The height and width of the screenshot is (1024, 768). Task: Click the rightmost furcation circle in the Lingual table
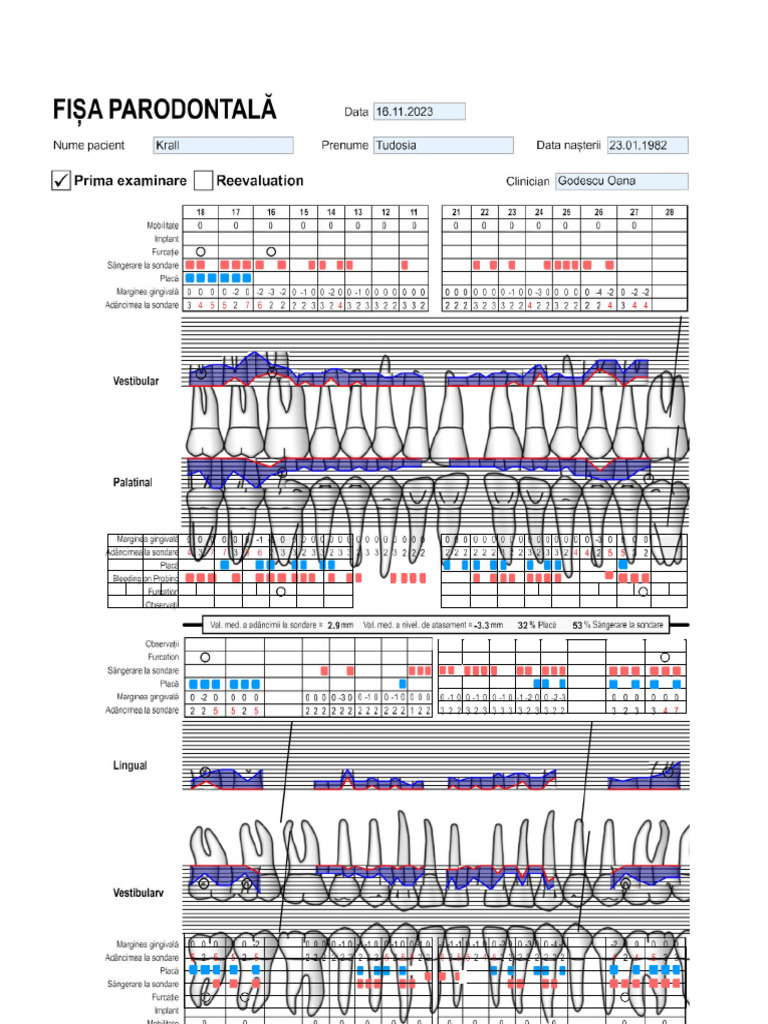(665, 657)
